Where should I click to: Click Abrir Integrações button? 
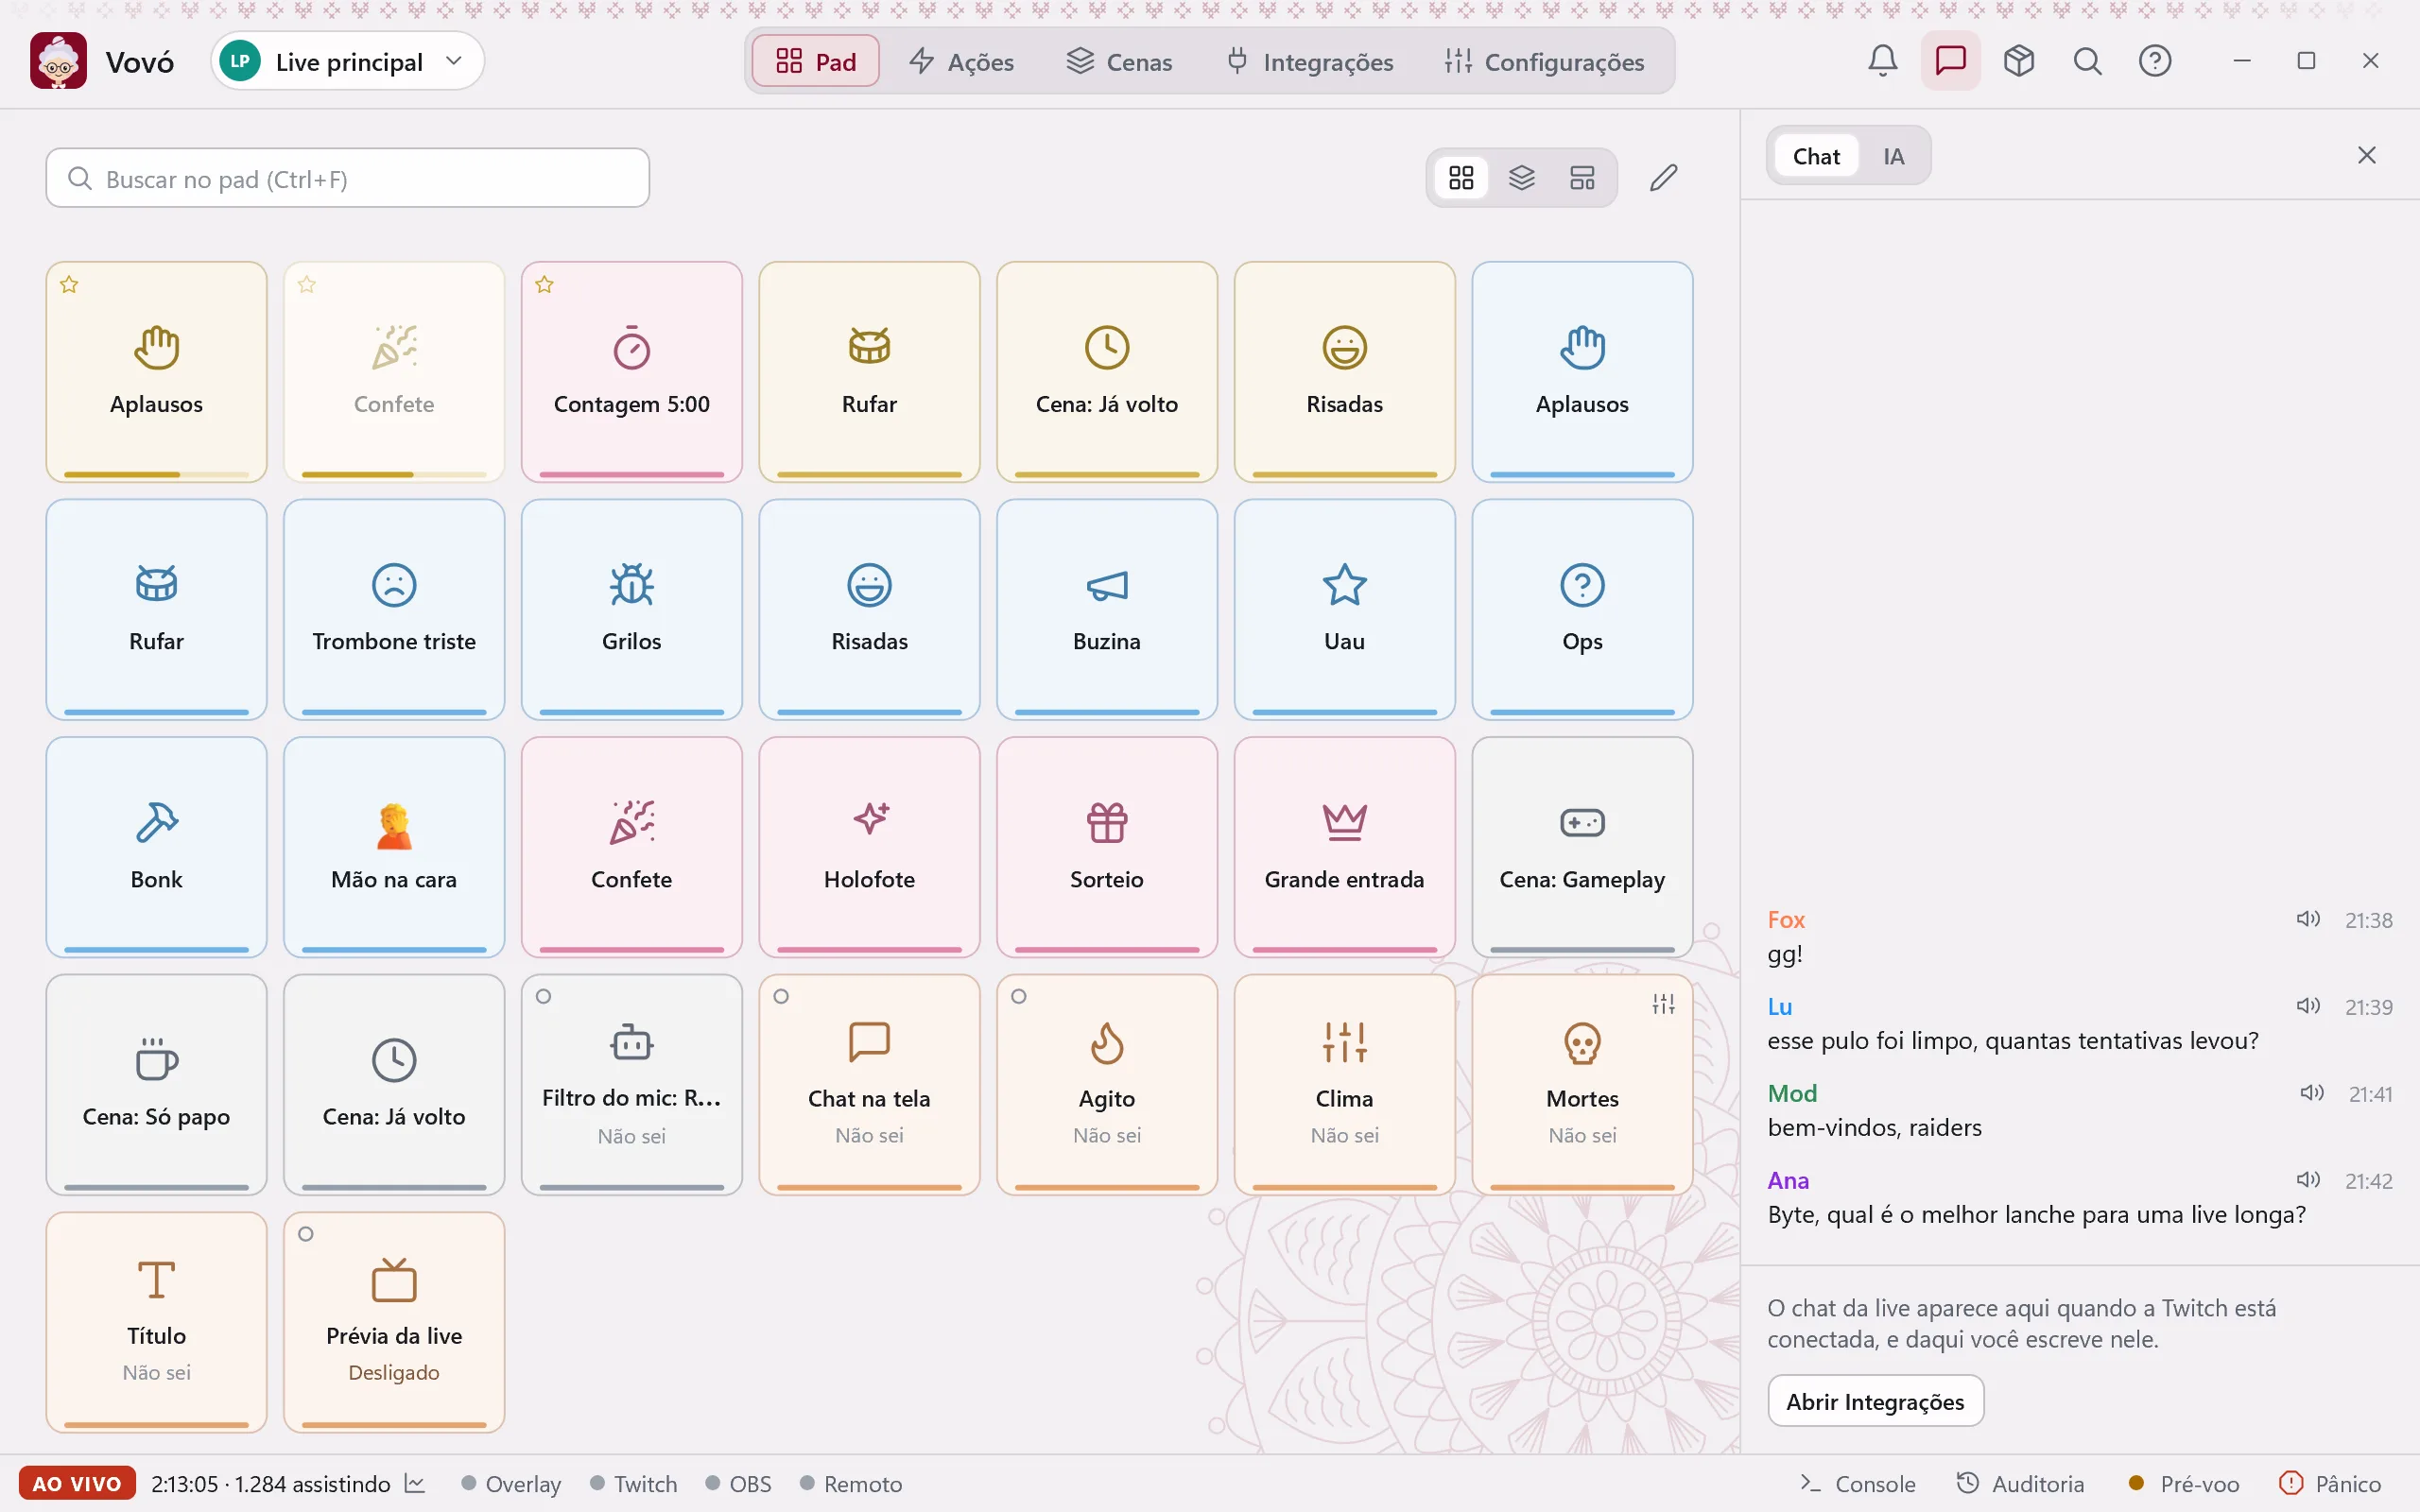click(x=1875, y=1401)
